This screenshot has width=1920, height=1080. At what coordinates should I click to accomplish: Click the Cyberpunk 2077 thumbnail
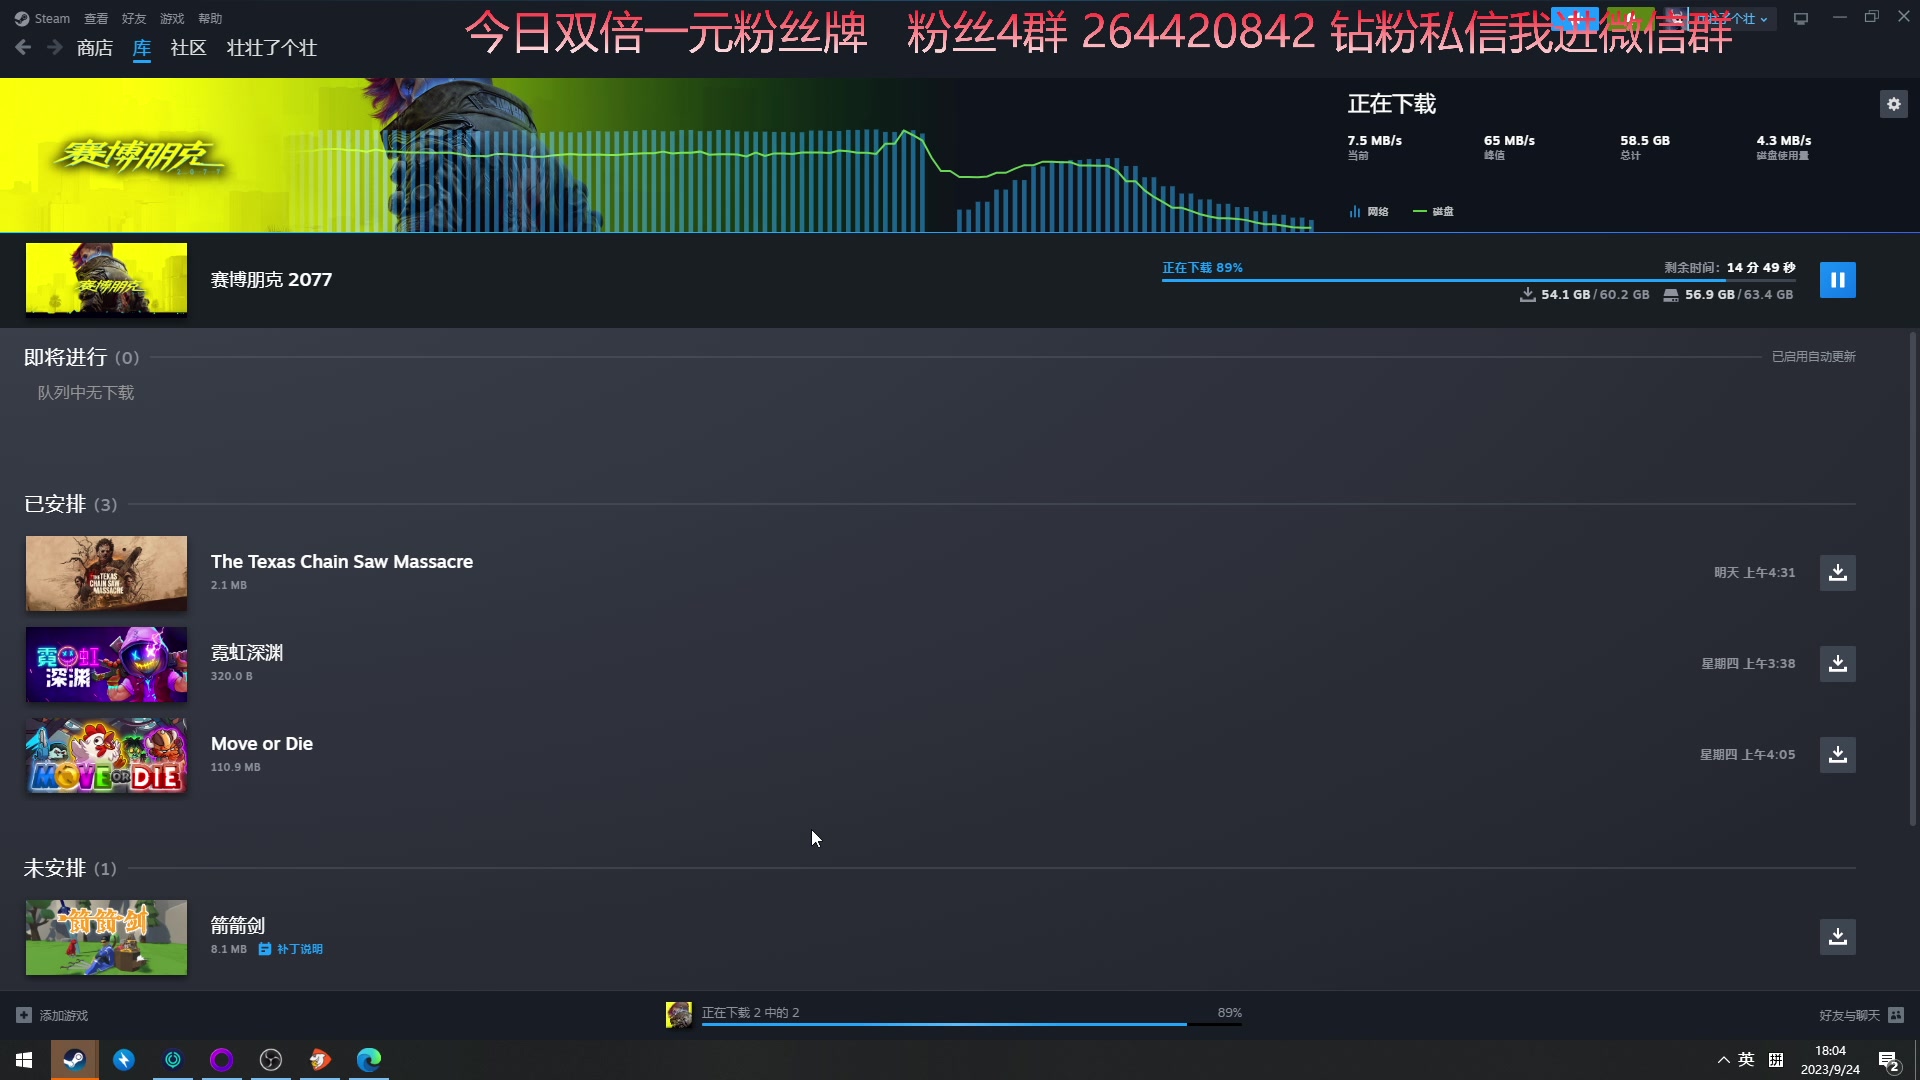[x=106, y=280]
